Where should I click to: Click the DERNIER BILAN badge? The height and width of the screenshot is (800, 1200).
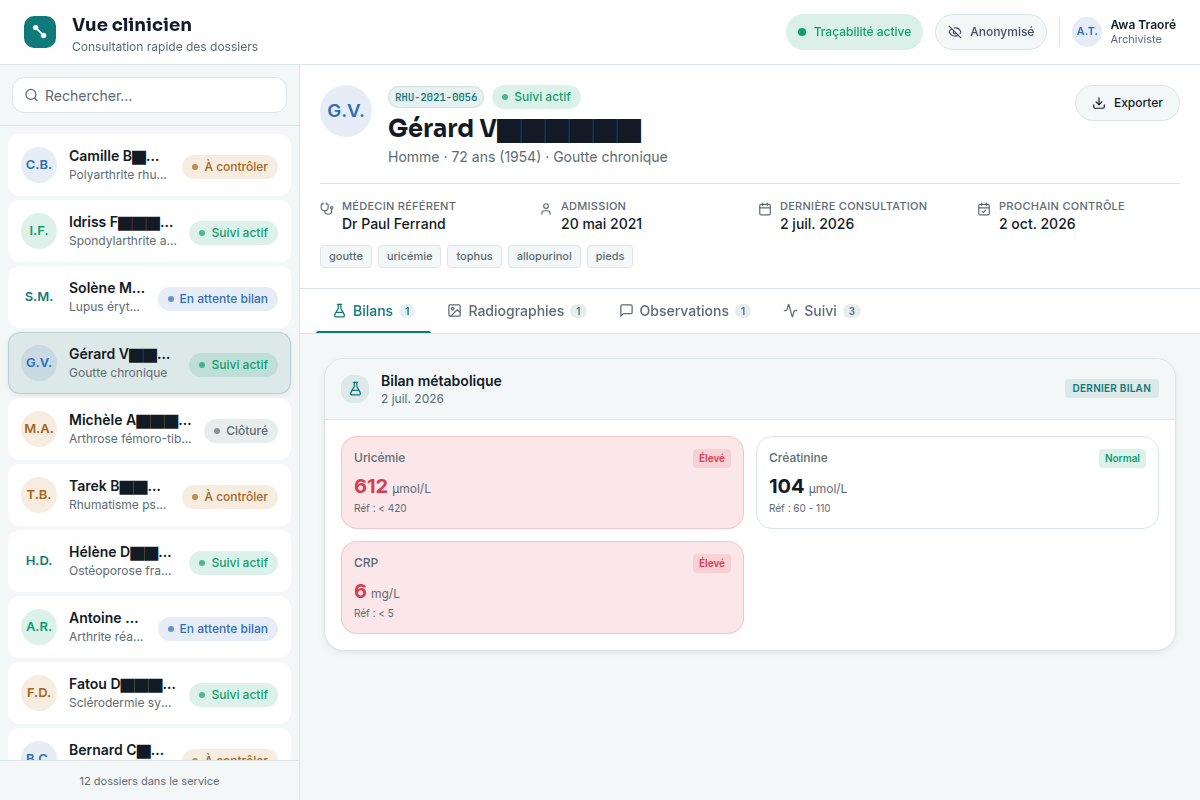(1111, 388)
